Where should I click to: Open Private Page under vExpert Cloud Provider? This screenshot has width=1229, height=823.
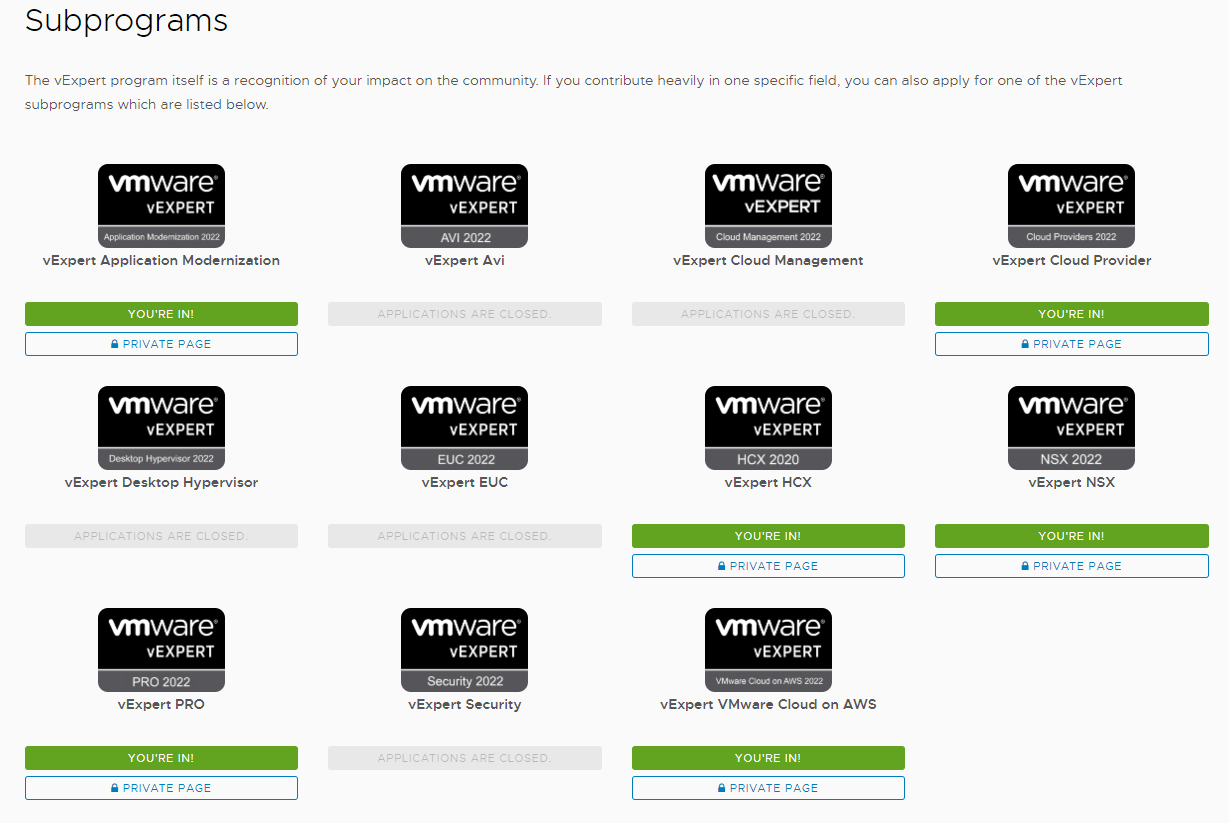[1071, 344]
